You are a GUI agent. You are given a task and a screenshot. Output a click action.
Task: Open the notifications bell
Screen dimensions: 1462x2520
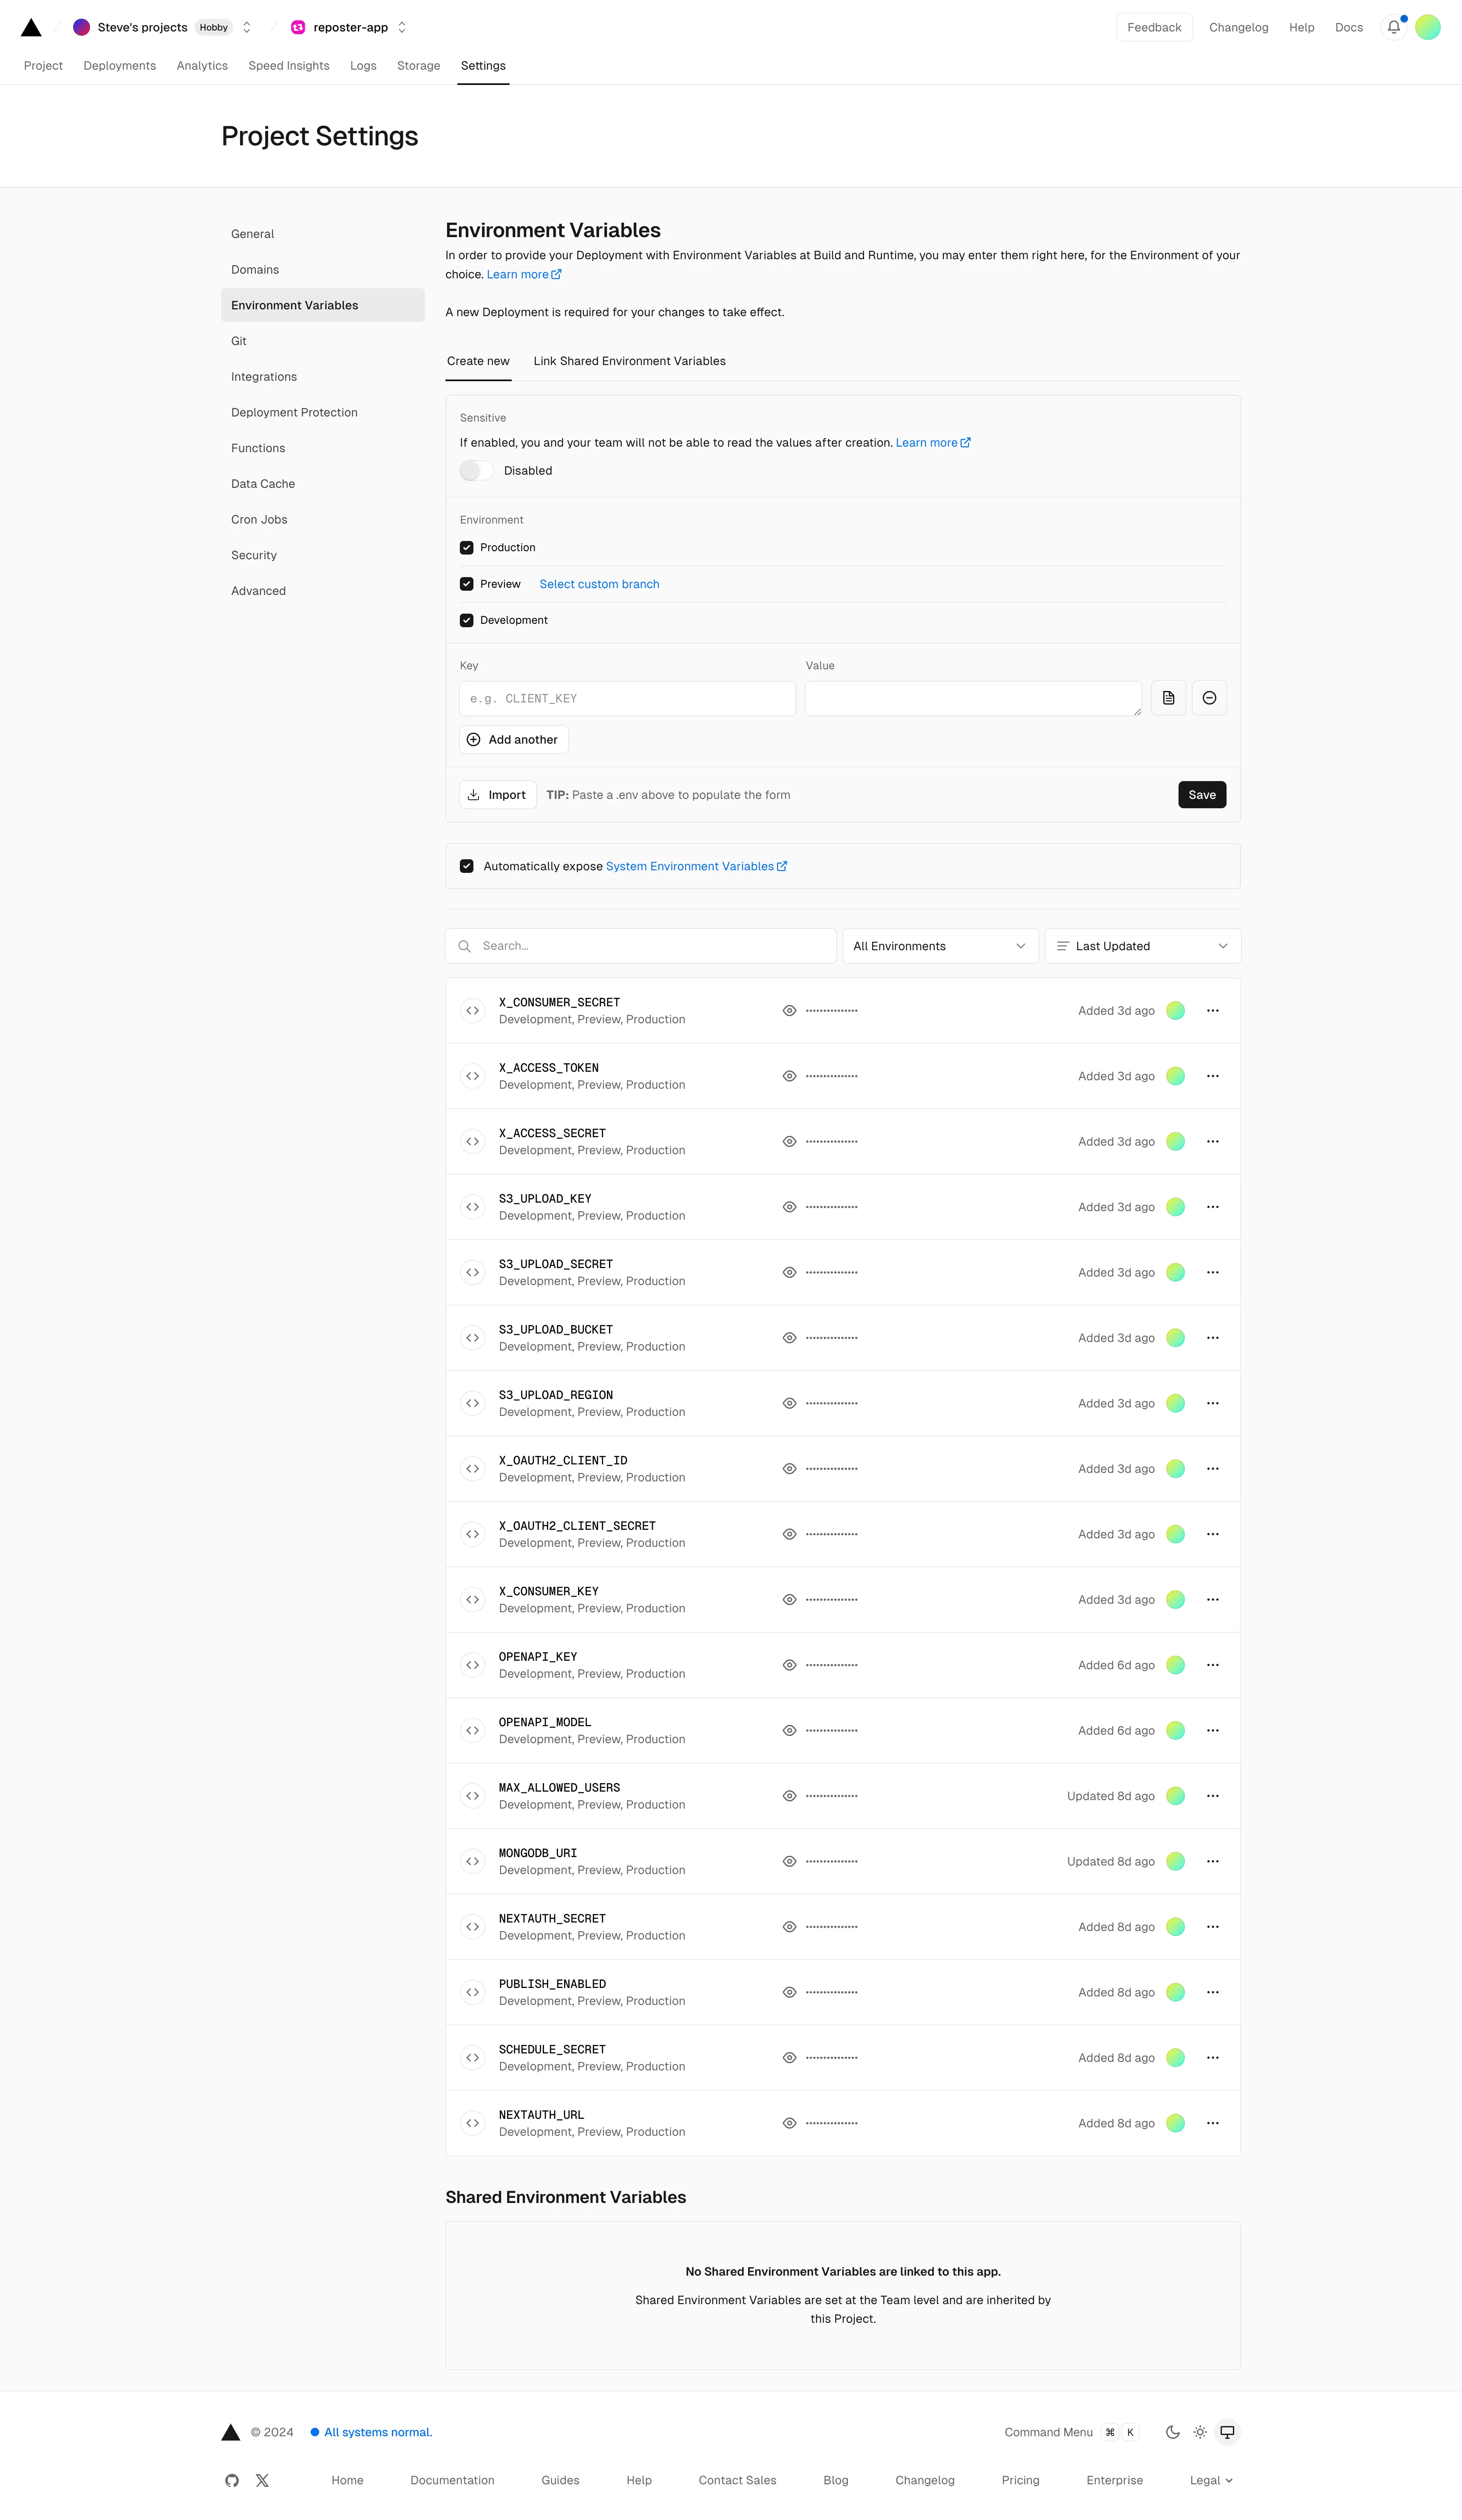coord(1394,27)
